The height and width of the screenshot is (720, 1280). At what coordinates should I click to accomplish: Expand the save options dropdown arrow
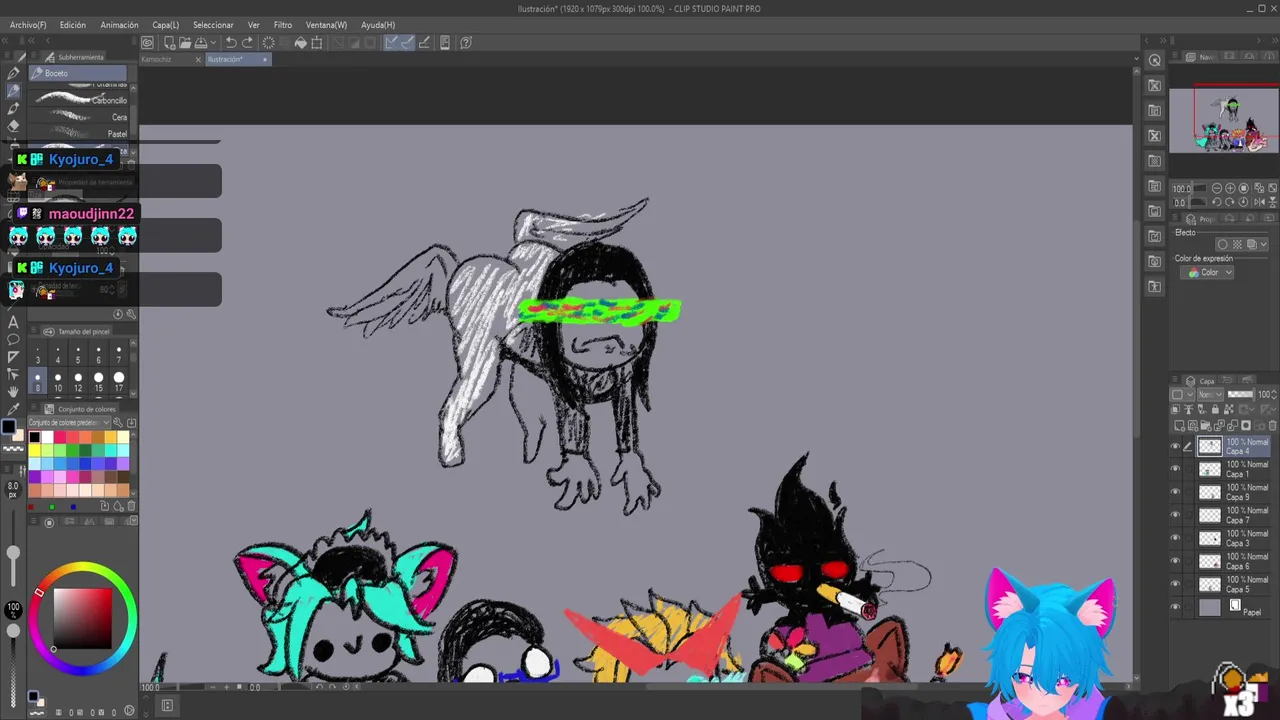[213, 42]
